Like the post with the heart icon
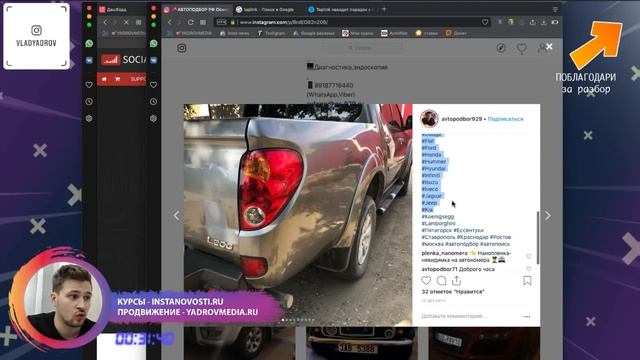640x360 pixels. coord(426,280)
